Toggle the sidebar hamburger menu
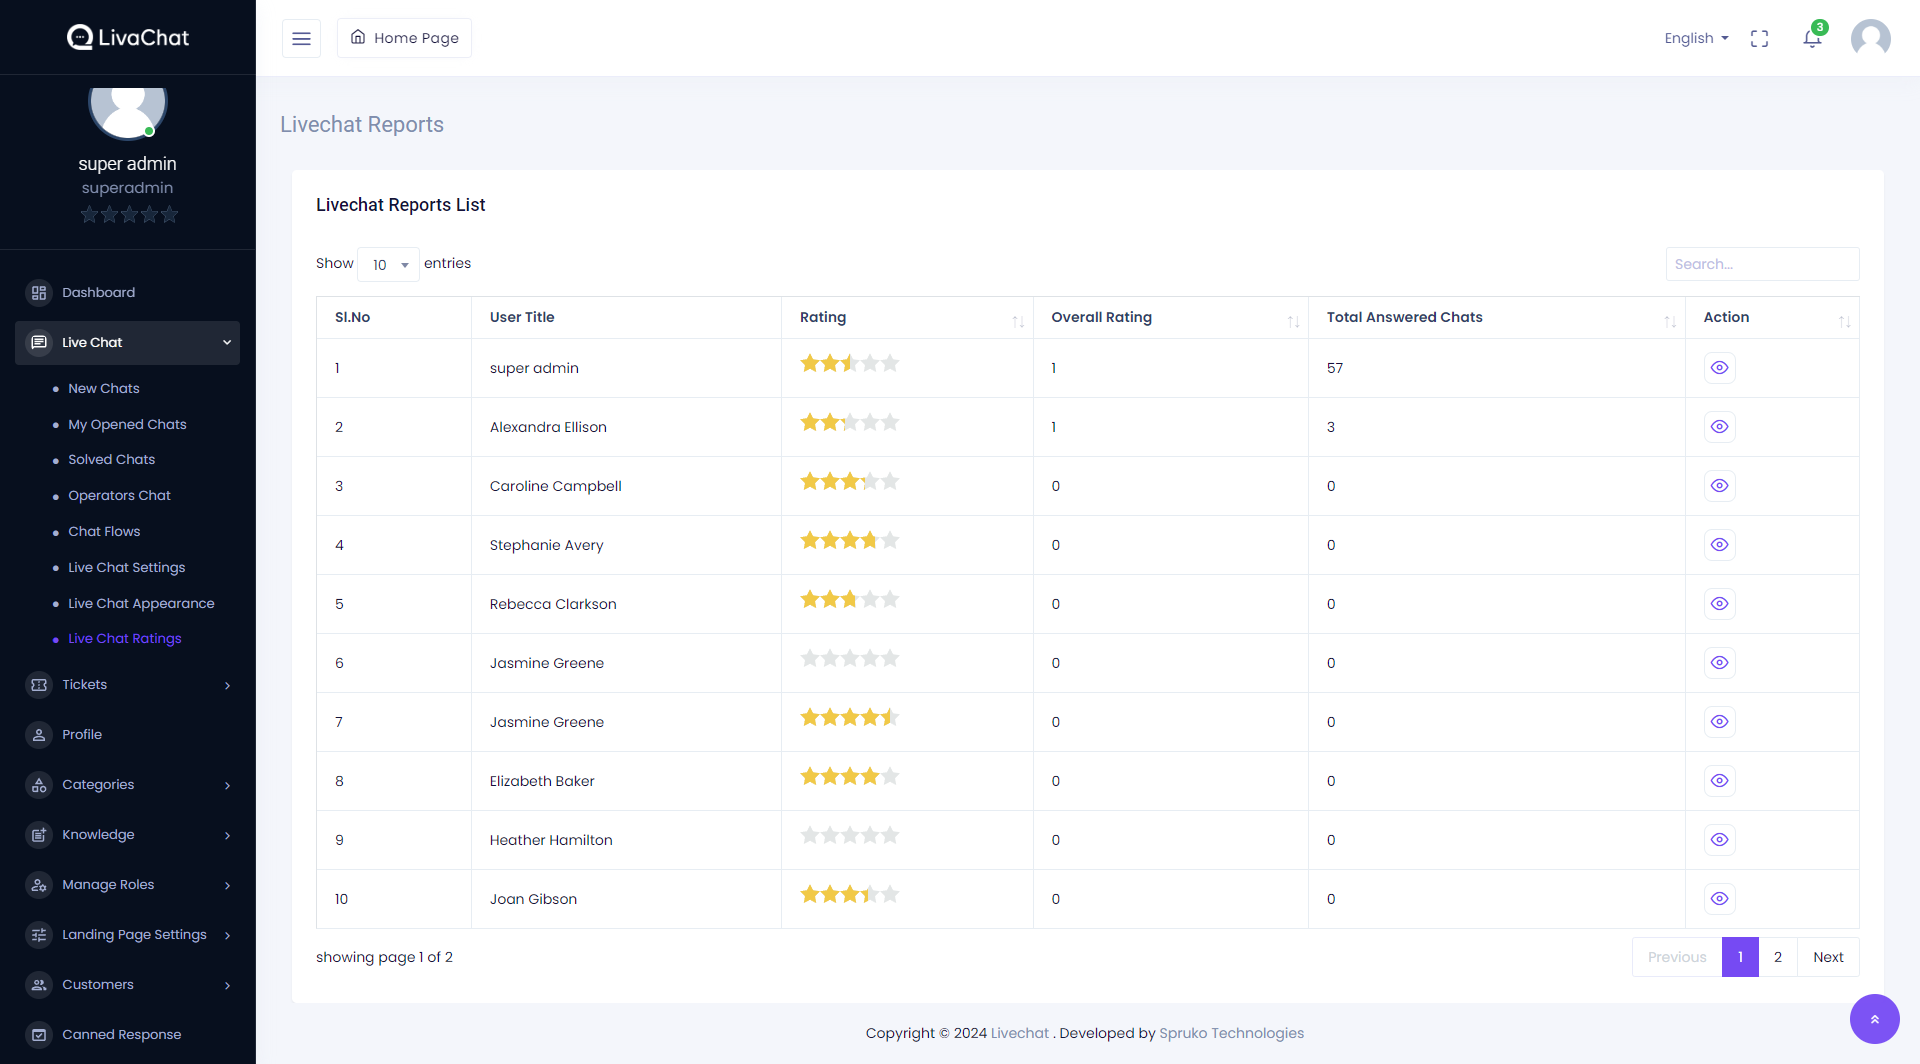The height and width of the screenshot is (1064, 1920). tap(301, 38)
